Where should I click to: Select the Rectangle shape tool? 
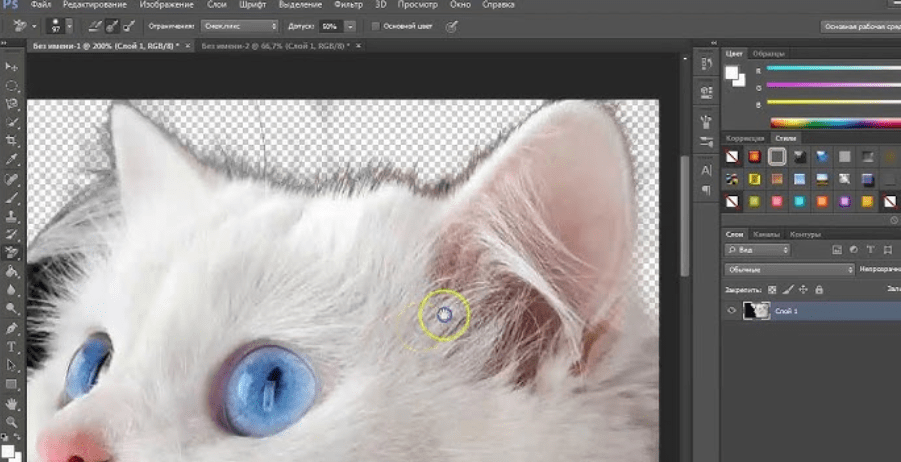(11, 384)
